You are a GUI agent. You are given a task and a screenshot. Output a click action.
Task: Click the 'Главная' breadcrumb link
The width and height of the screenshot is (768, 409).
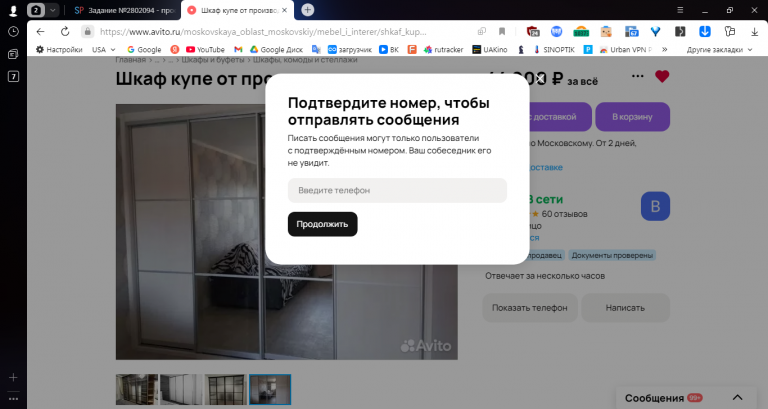(131, 60)
